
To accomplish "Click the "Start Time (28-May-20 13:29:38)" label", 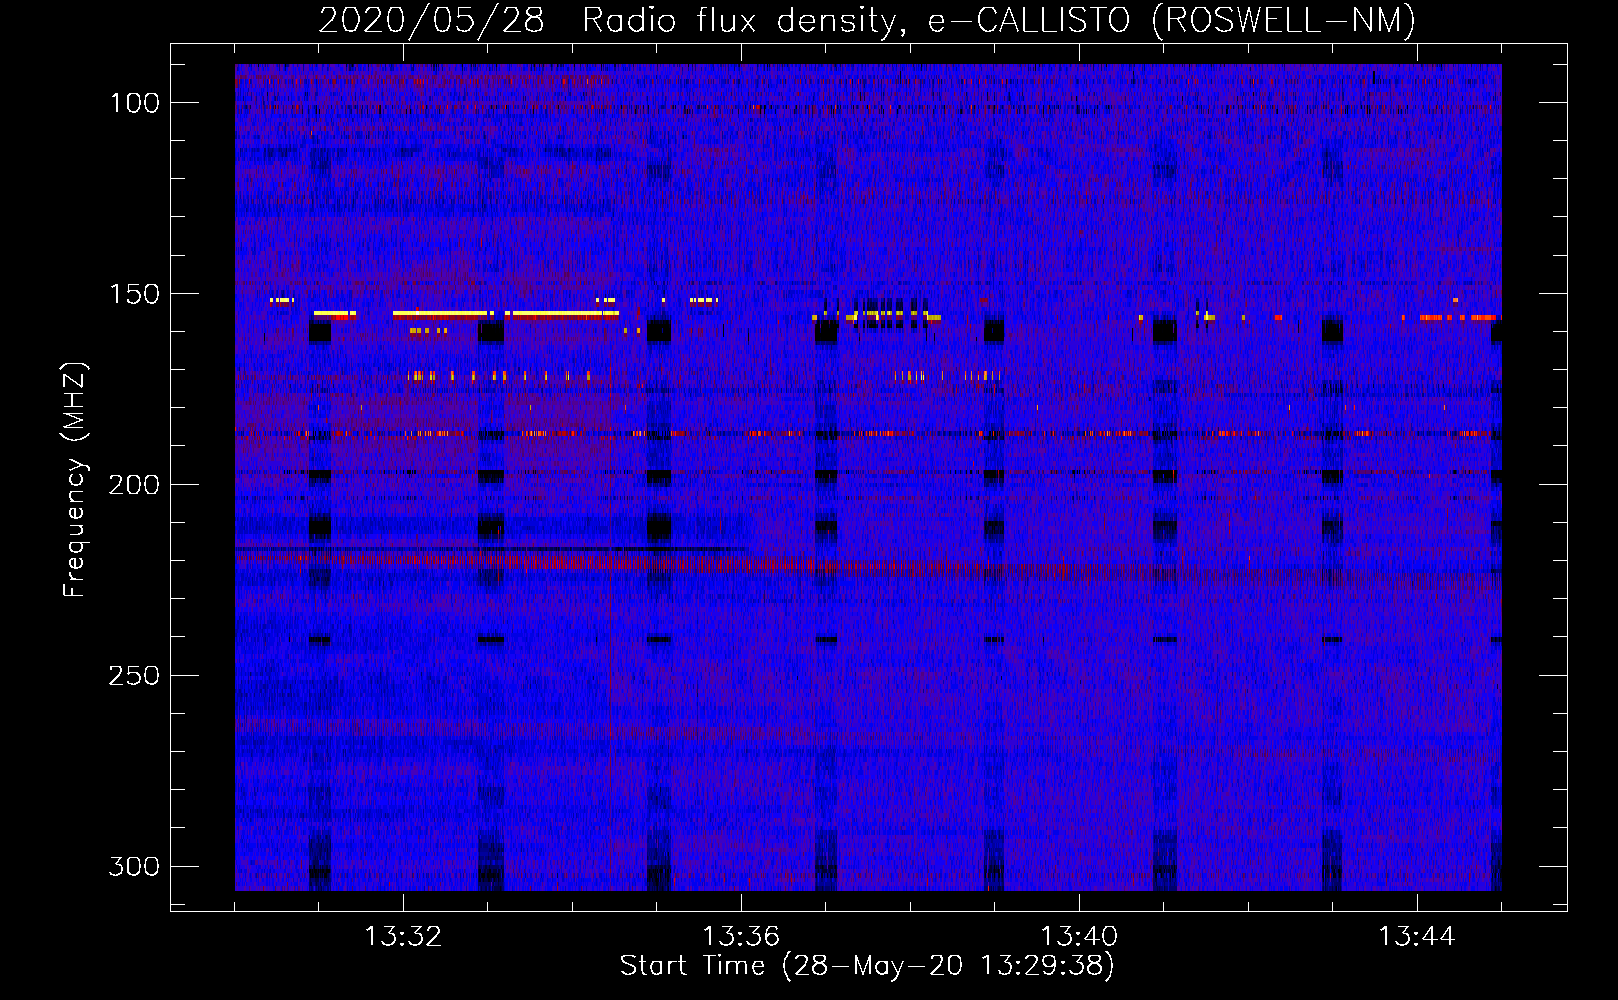I will tap(867, 966).
